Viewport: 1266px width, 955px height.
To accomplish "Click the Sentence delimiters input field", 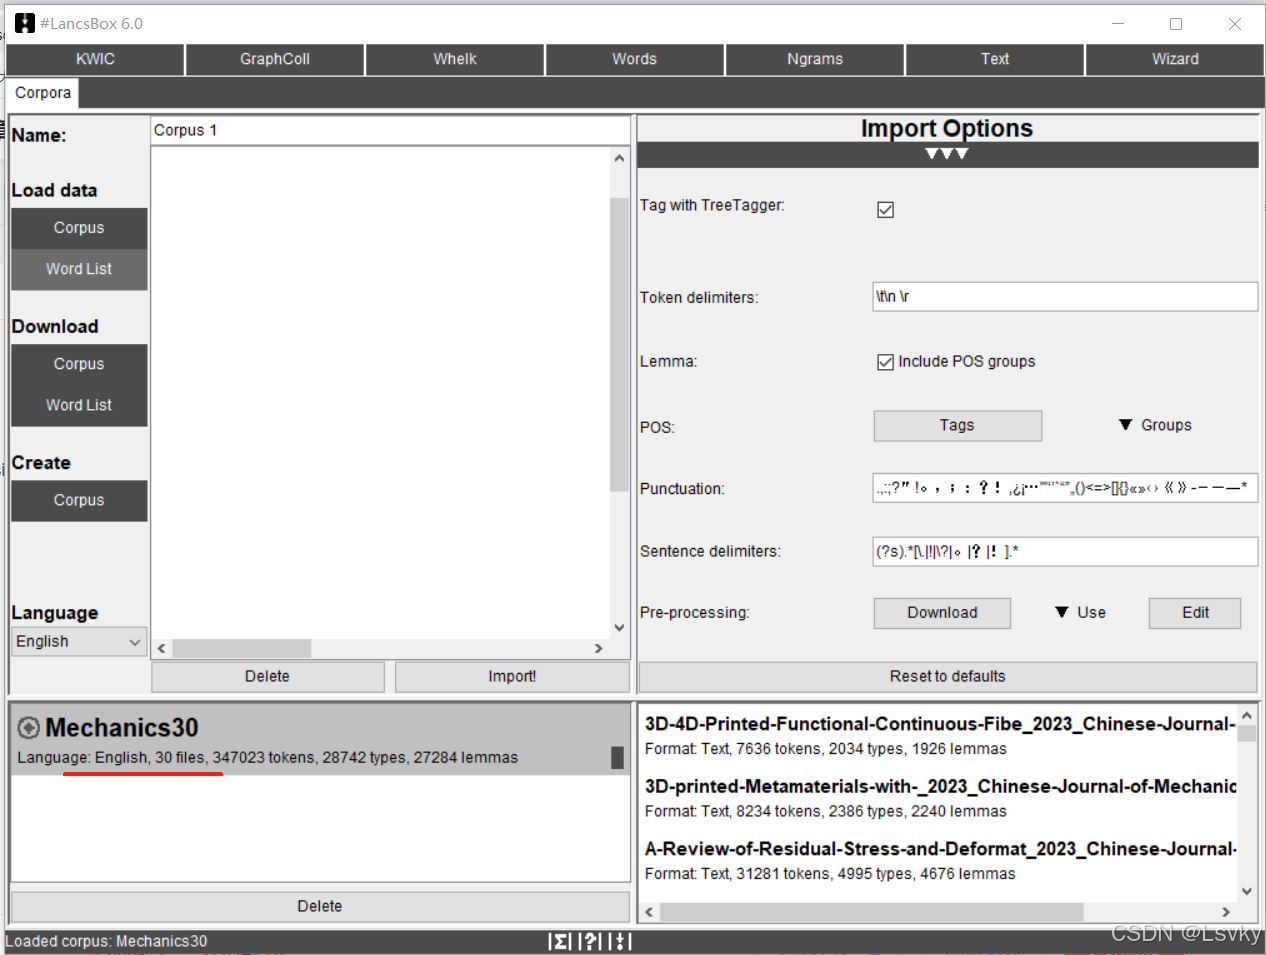I will click(x=1065, y=551).
